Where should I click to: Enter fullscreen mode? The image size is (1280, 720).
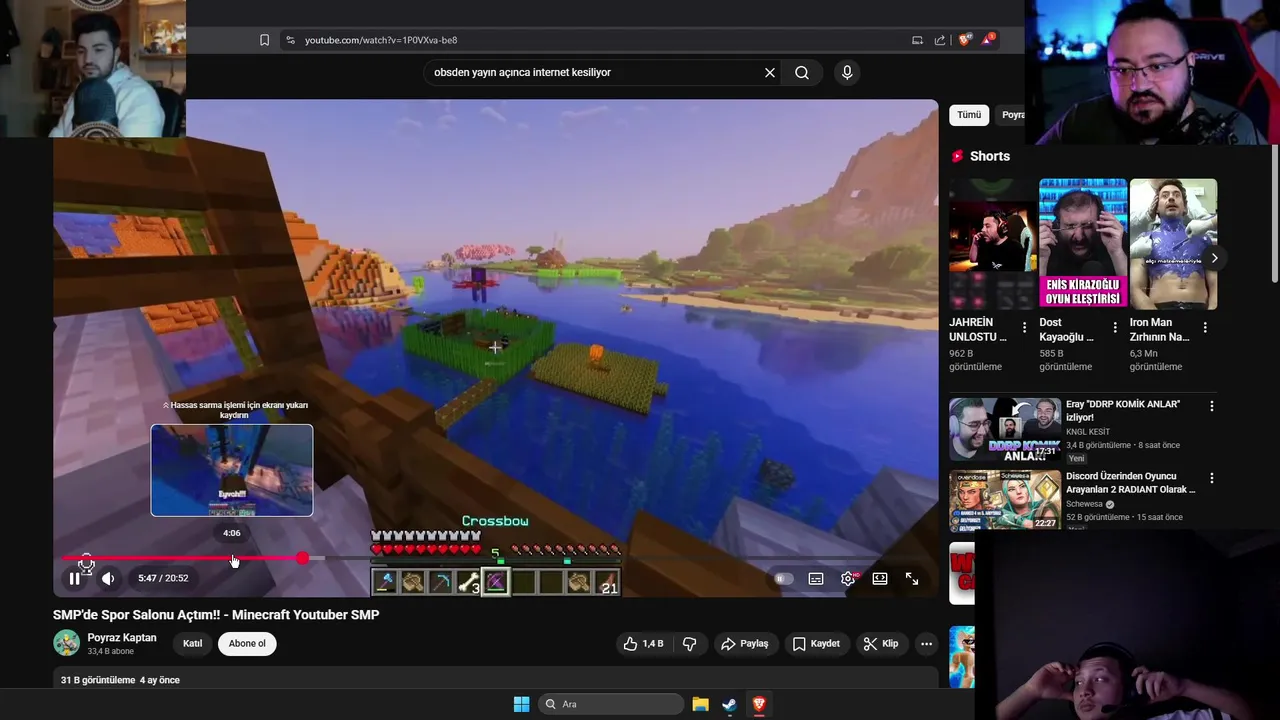[912, 578]
